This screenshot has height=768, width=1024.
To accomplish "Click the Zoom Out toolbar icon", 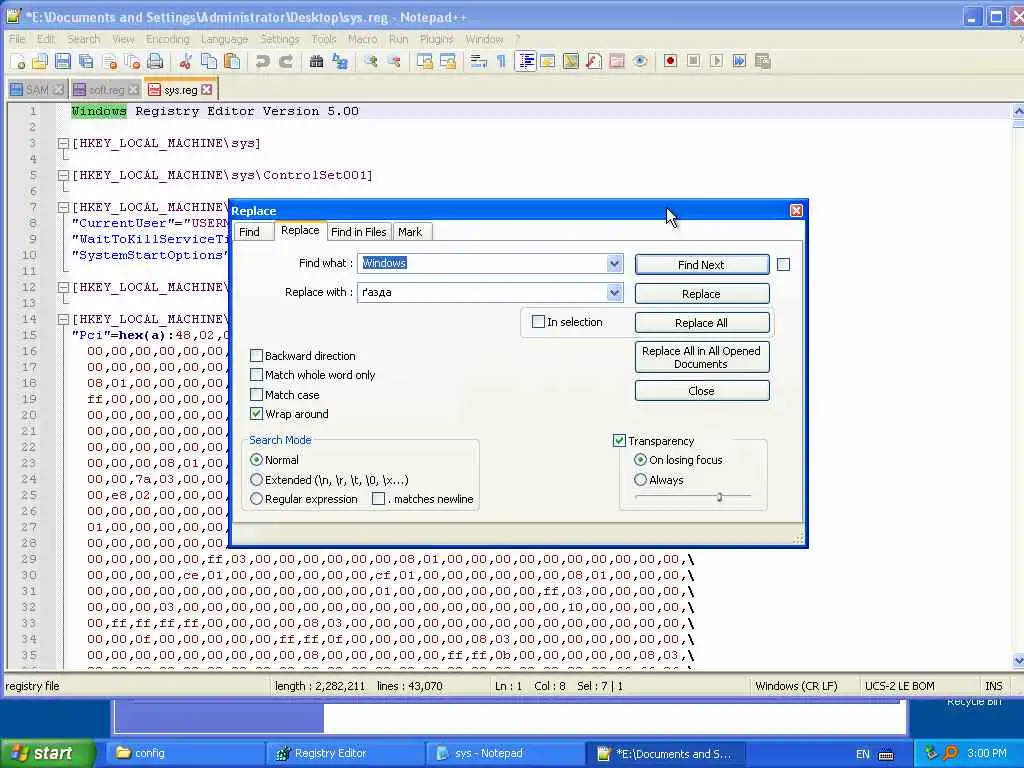I will [x=394, y=61].
